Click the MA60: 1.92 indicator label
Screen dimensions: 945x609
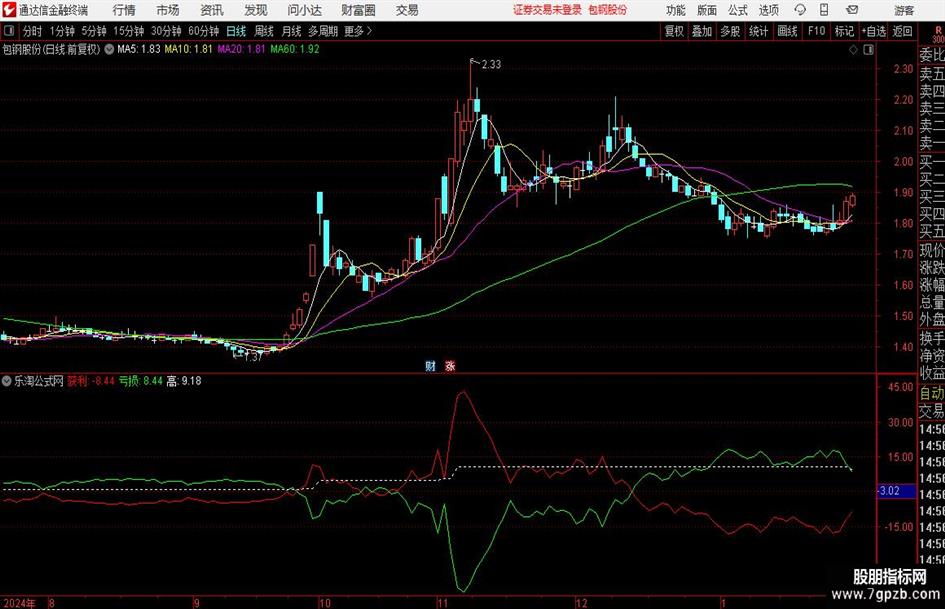pos(295,49)
